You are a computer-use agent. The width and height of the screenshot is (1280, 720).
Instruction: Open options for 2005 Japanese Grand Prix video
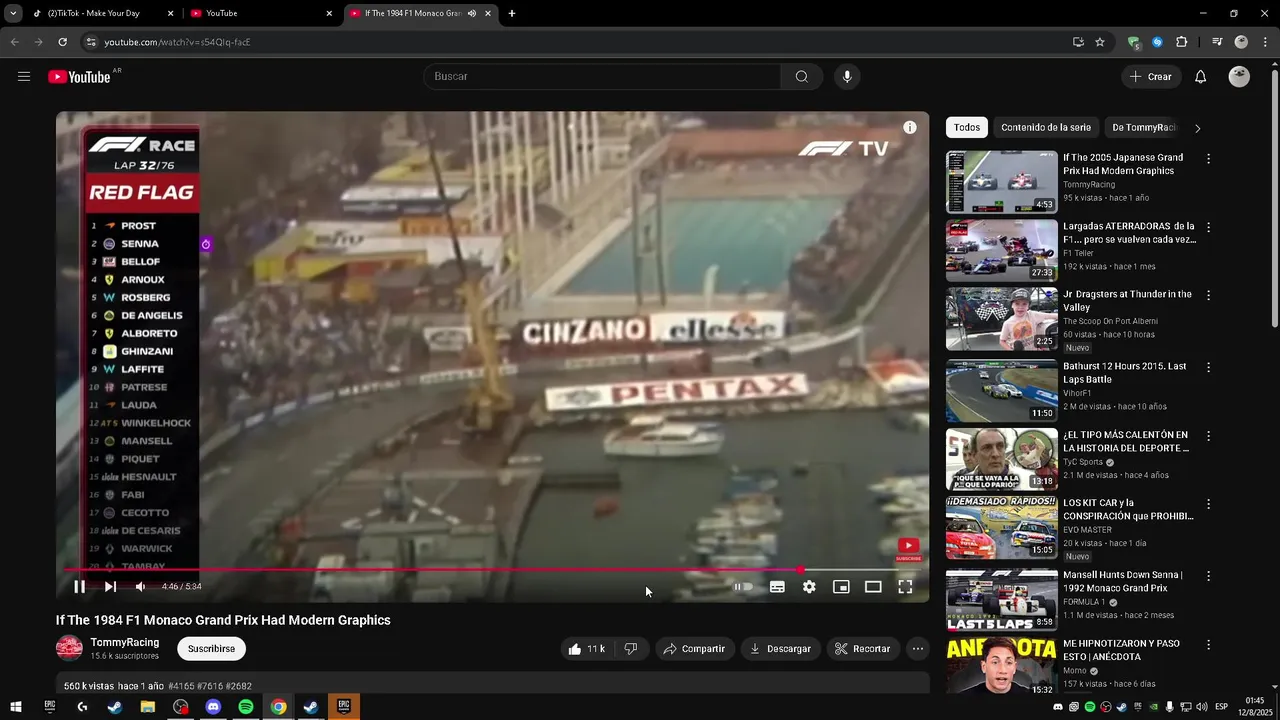pyautogui.click(x=1208, y=159)
